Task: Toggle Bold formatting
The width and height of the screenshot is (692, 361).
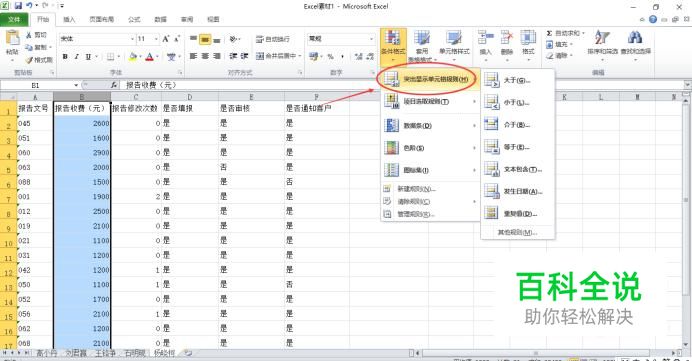Action: 65,56
